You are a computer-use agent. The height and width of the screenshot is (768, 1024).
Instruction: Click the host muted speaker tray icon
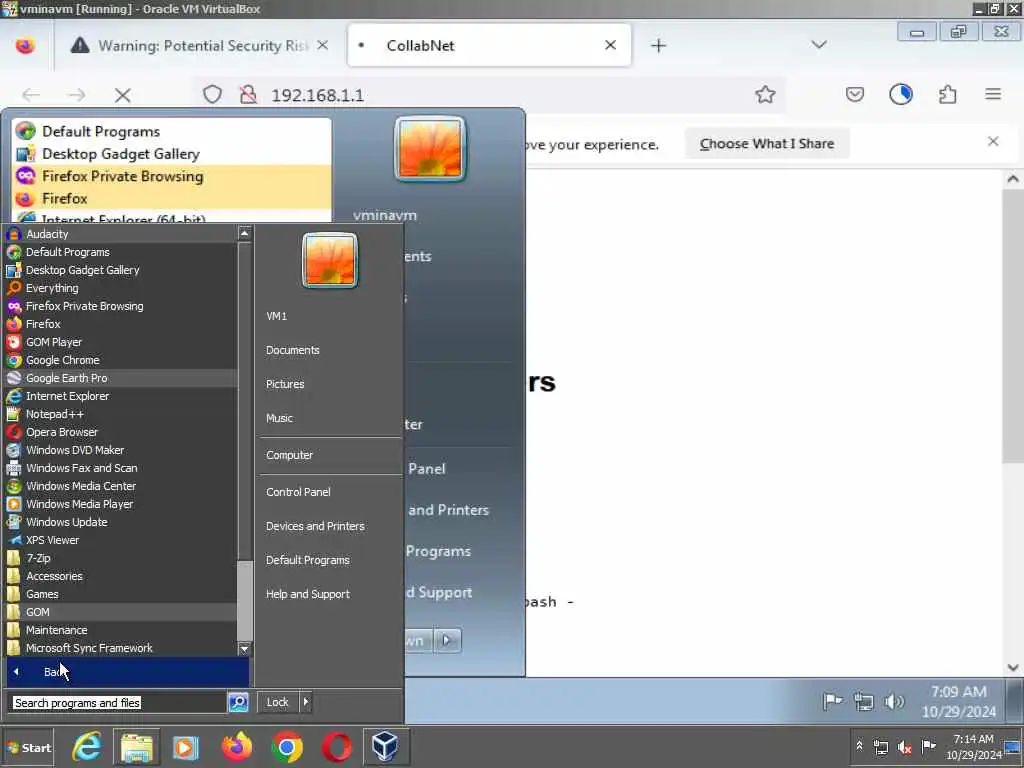tap(904, 747)
